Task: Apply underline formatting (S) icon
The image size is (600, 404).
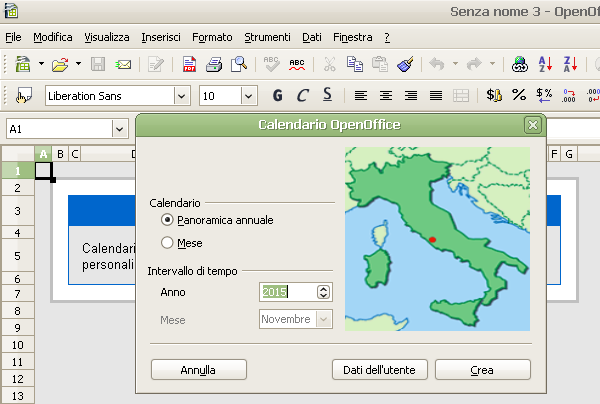Action: coord(327,96)
